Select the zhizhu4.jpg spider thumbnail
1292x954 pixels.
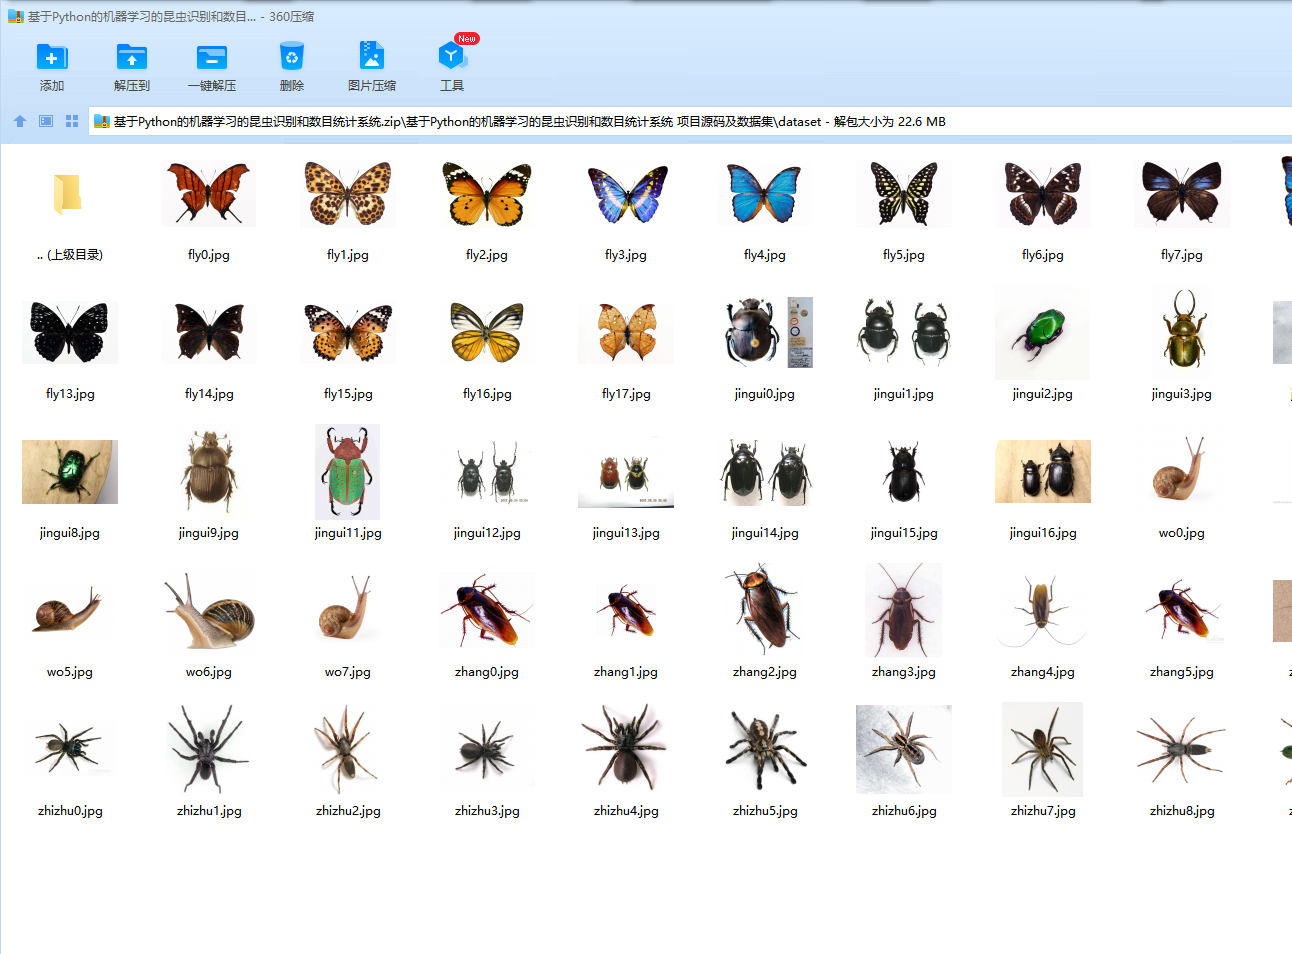[626, 748]
